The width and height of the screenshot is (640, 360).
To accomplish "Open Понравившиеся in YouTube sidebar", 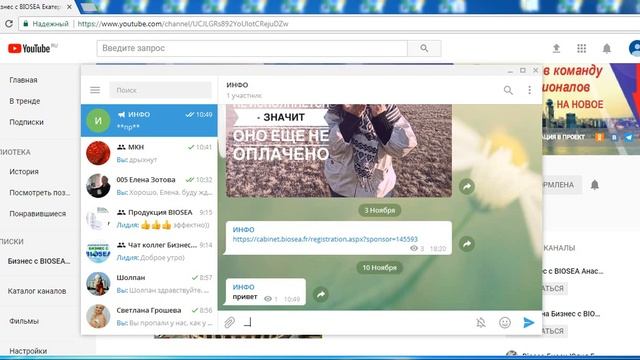I will (x=38, y=213).
